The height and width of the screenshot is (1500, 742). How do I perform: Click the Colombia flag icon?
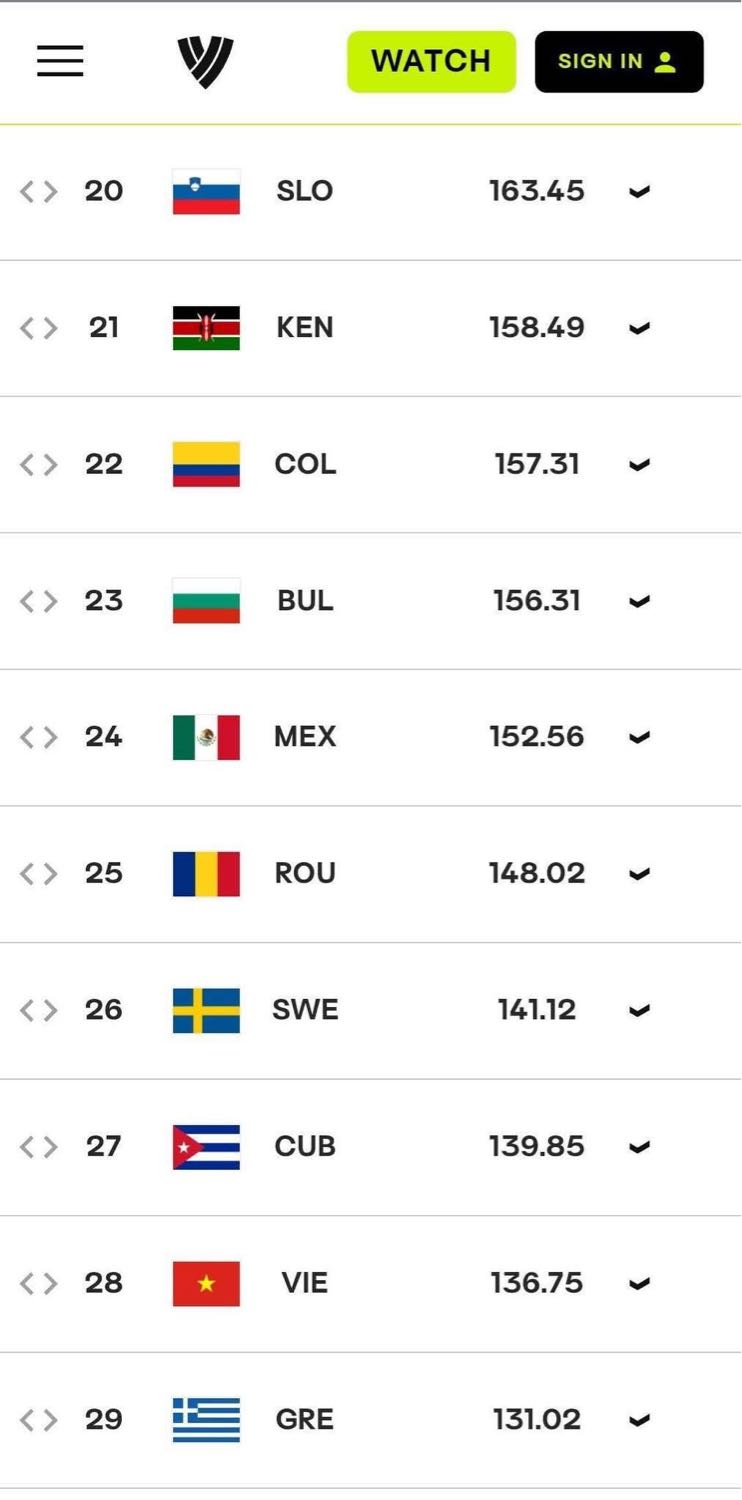point(206,464)
